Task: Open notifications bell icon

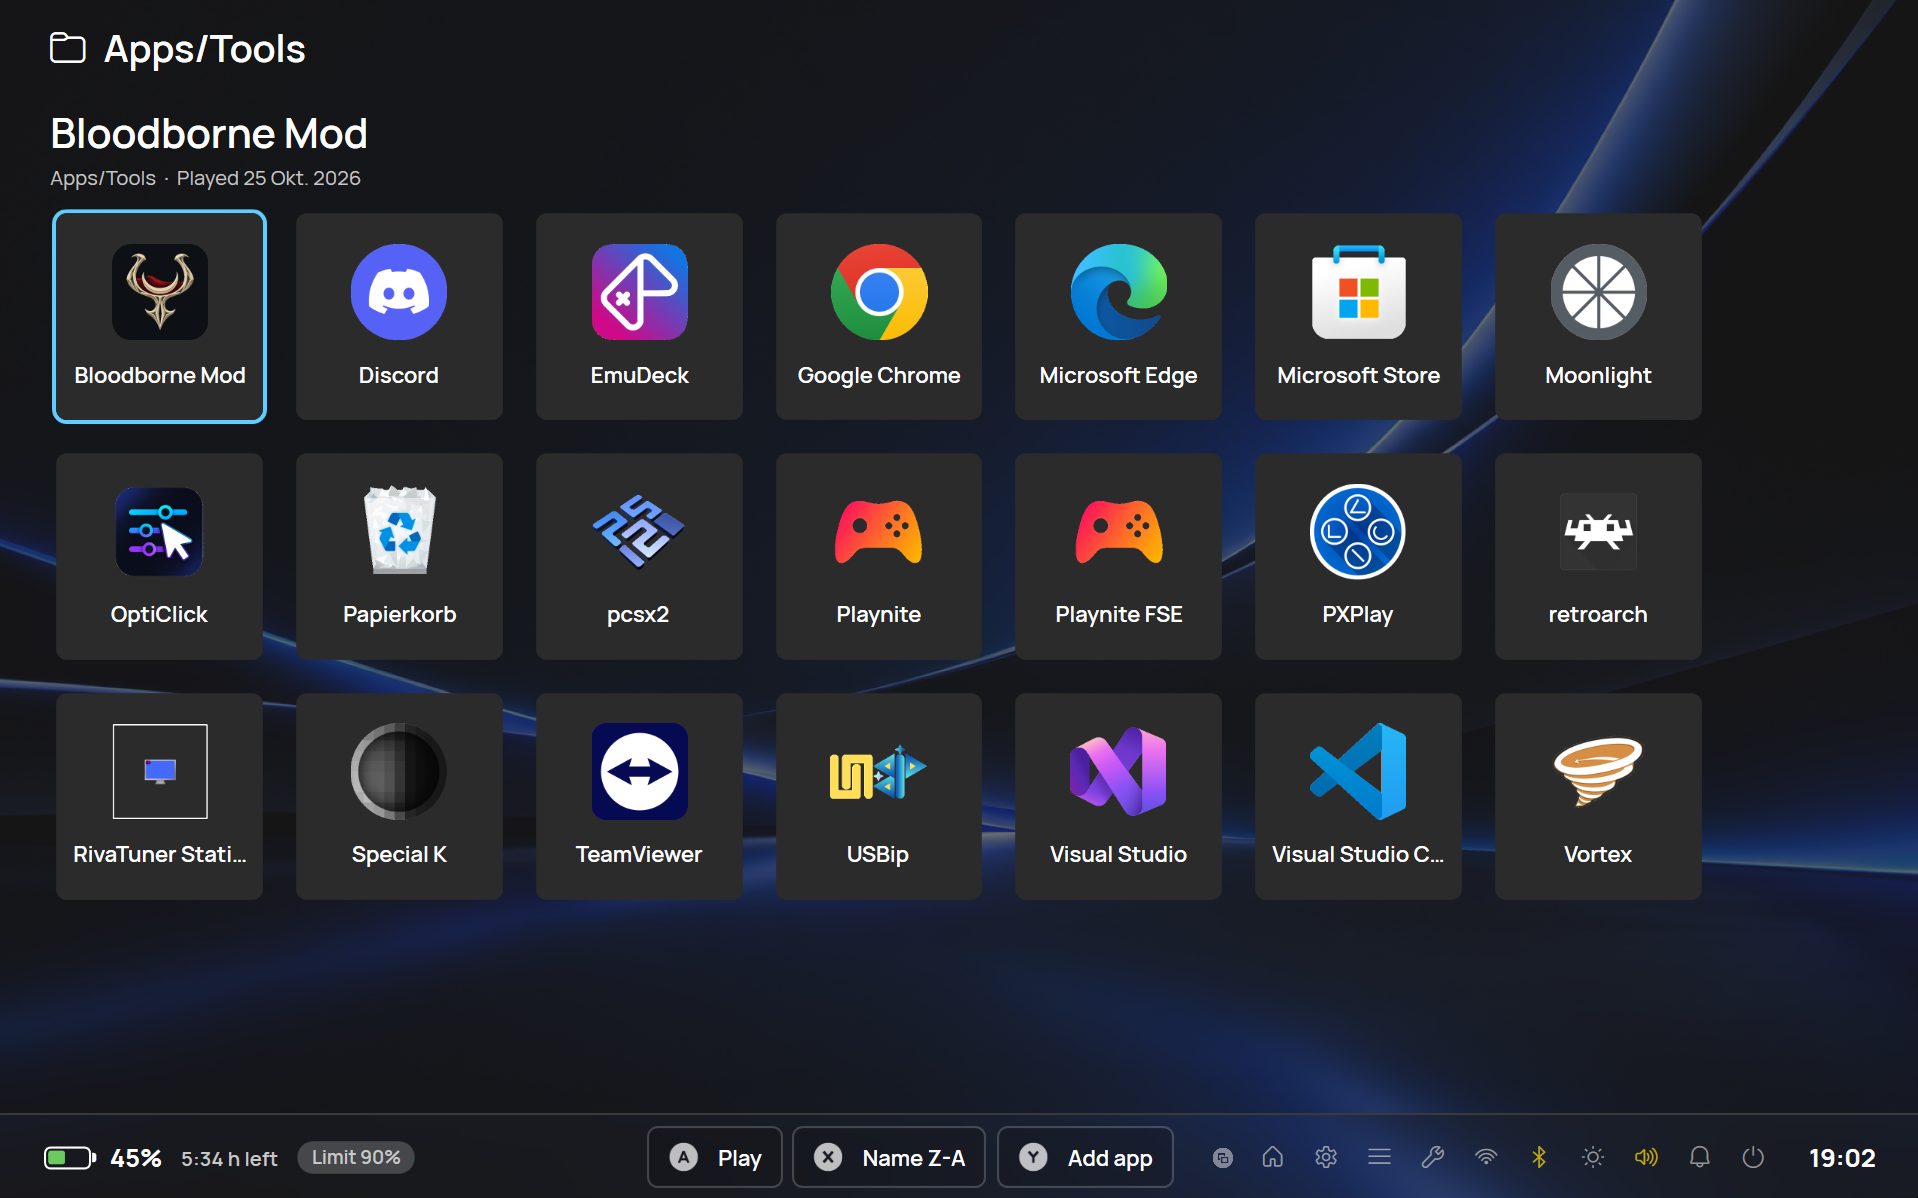Action: pyautogui.click(x=1699, y=1157)
